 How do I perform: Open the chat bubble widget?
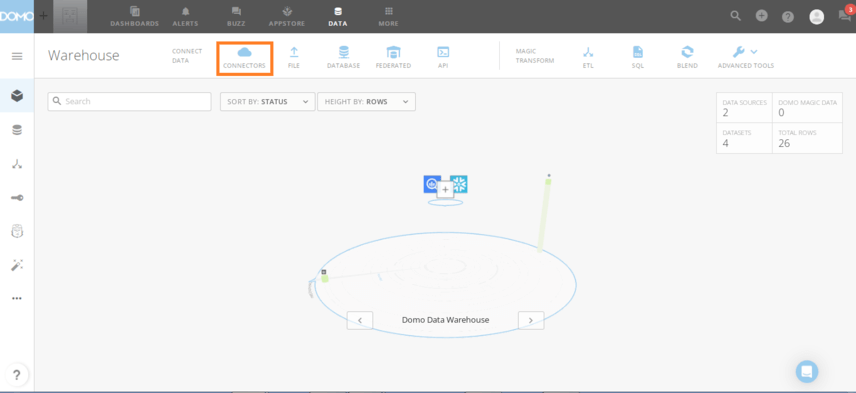point(807,372)
